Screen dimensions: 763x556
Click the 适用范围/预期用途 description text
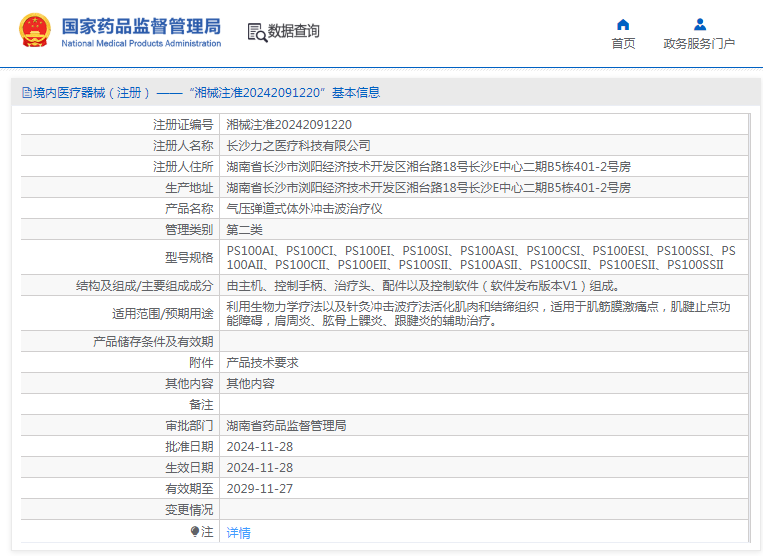(x=478, y=314)
